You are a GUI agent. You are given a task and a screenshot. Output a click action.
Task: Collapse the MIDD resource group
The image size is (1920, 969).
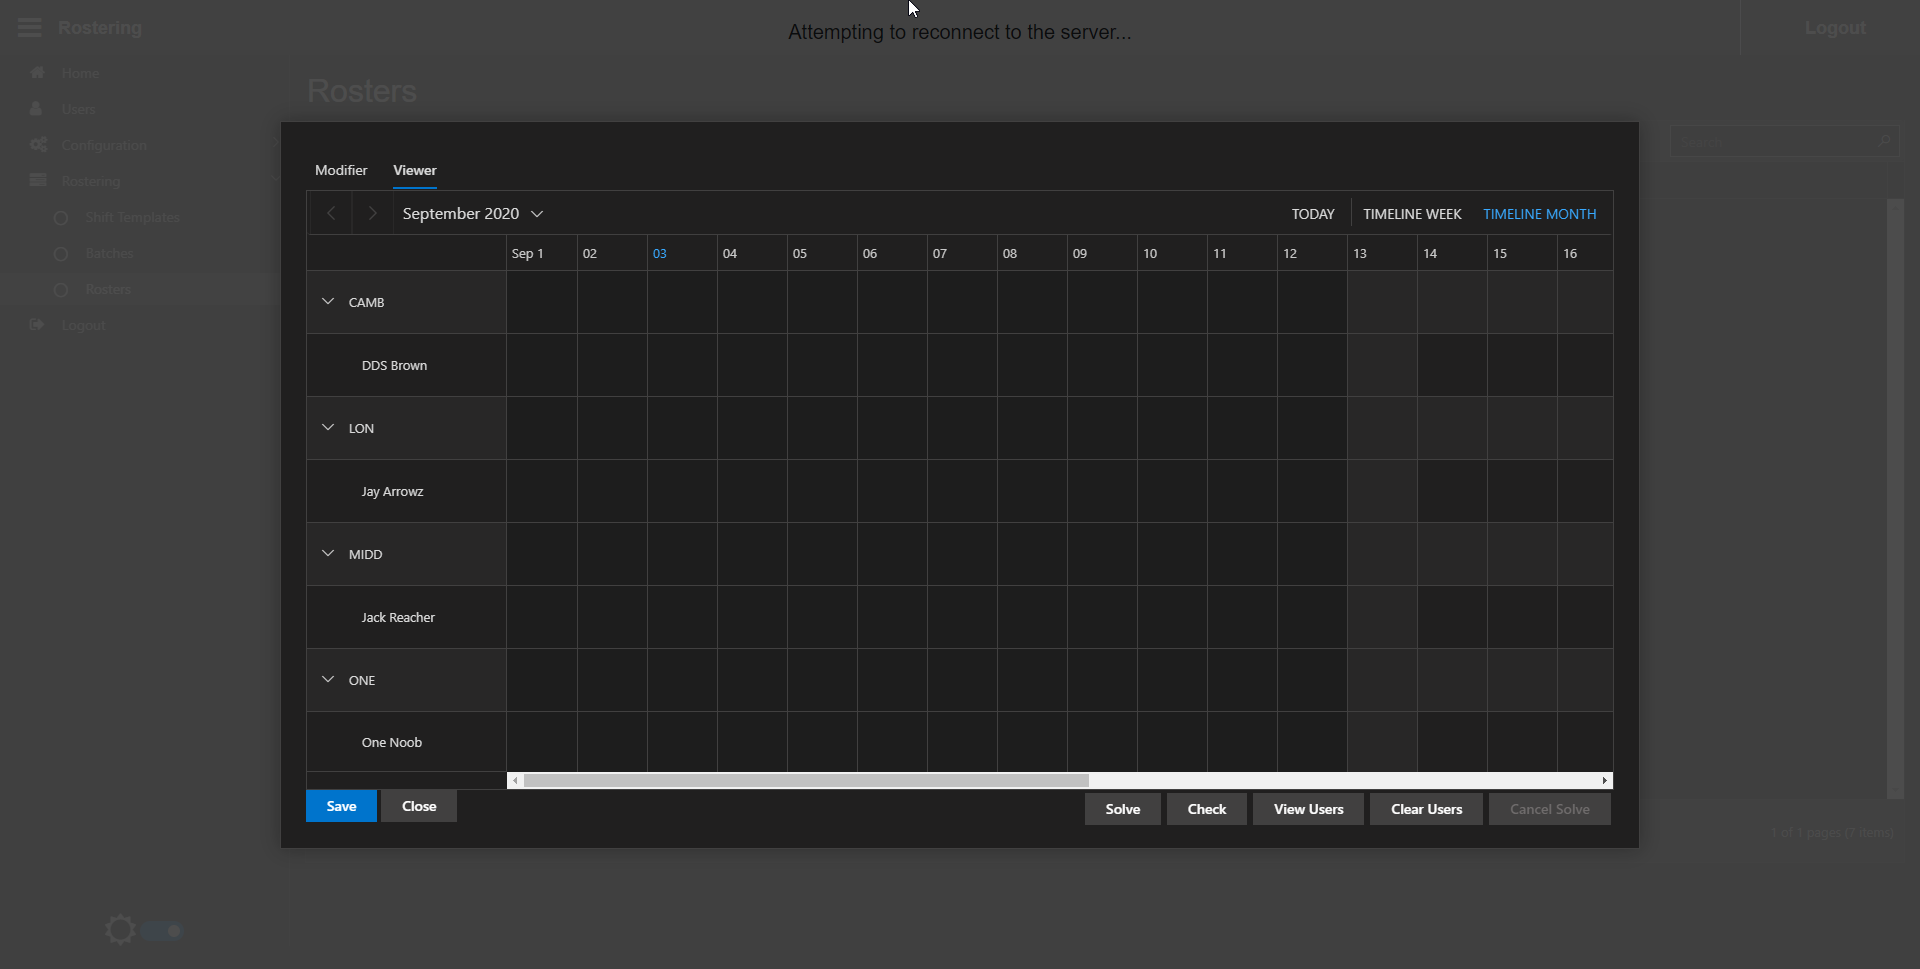(x=328, y=554)
